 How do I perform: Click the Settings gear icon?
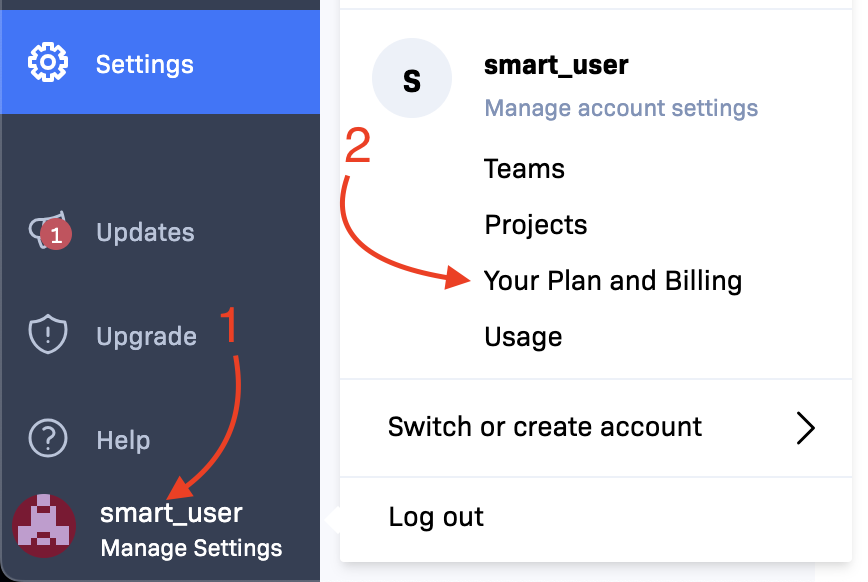tap(48, 63)
